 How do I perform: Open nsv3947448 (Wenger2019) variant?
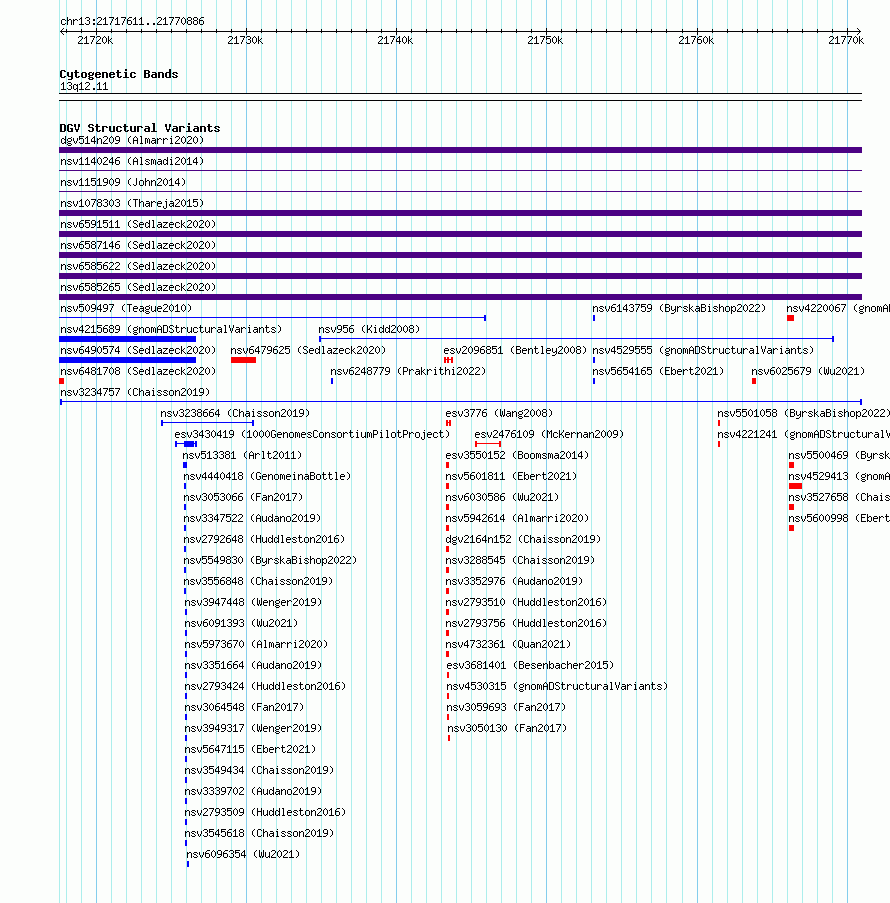[x=253, y=602]
